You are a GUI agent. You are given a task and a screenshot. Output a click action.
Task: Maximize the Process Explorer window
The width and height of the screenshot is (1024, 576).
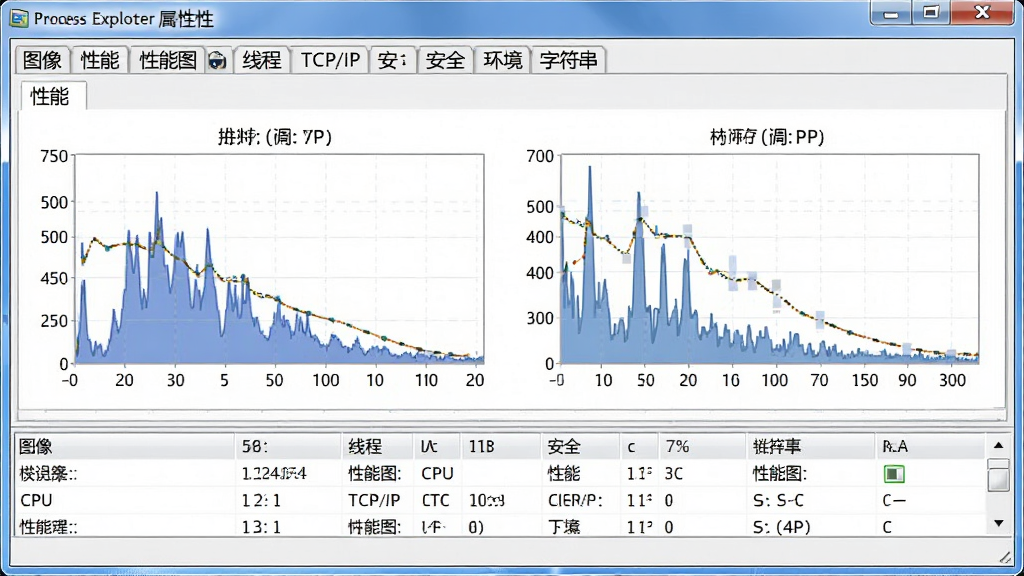pos(930,13)
